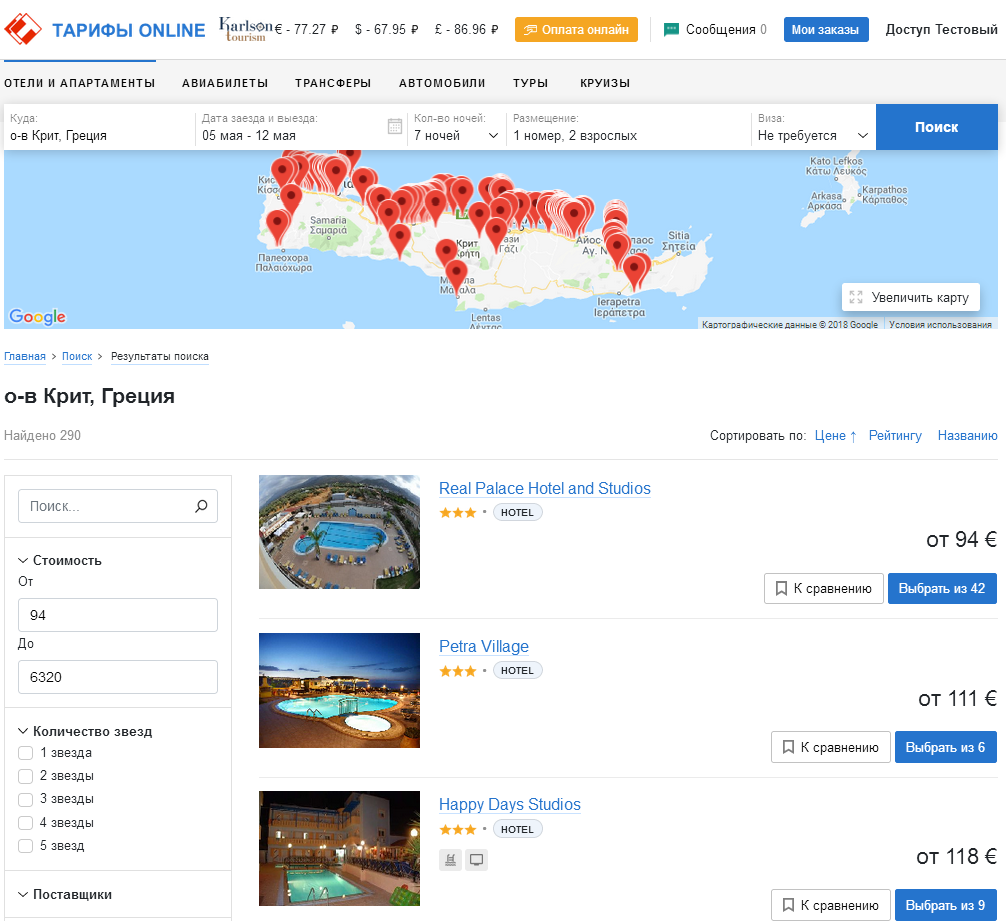
Task: Click the Google logo on the map
Action: pos(38,317)
